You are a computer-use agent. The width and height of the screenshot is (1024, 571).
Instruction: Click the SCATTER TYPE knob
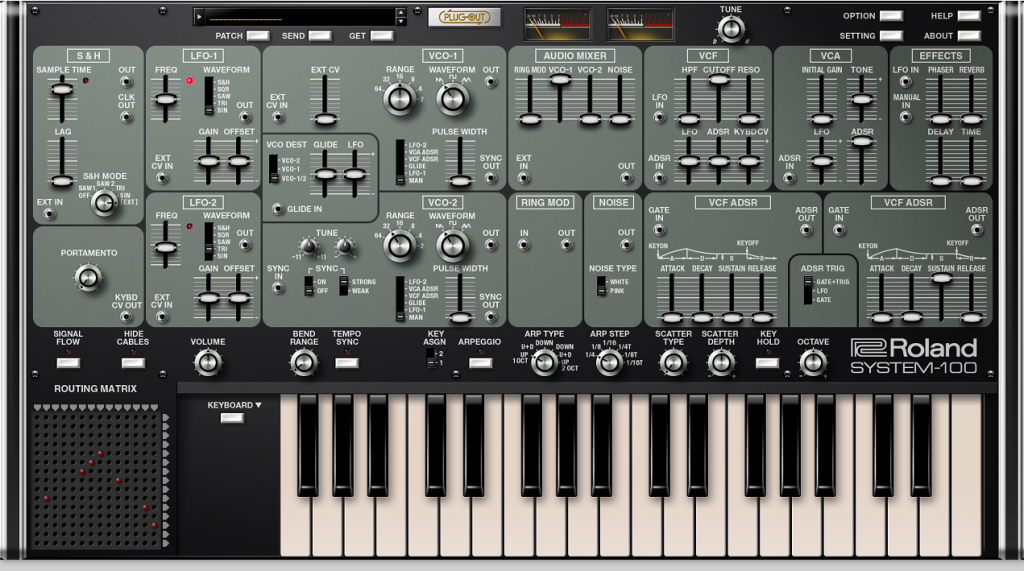[673, 363]
